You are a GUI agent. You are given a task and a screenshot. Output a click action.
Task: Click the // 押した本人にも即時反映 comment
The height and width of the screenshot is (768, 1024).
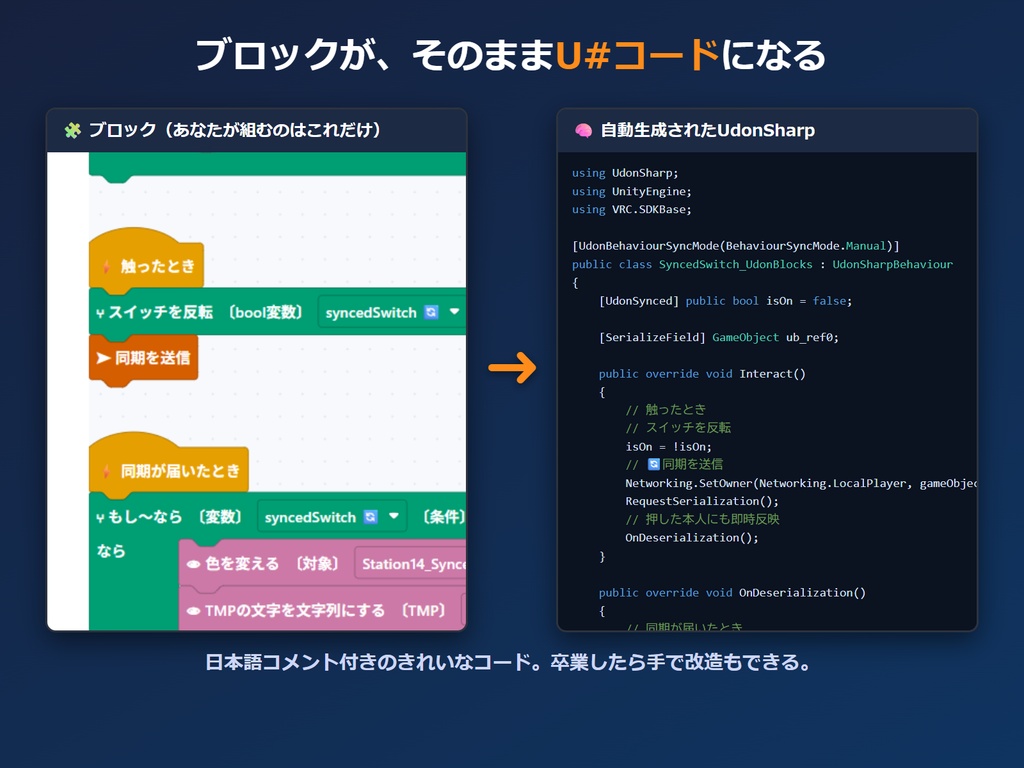click(703, 519)
